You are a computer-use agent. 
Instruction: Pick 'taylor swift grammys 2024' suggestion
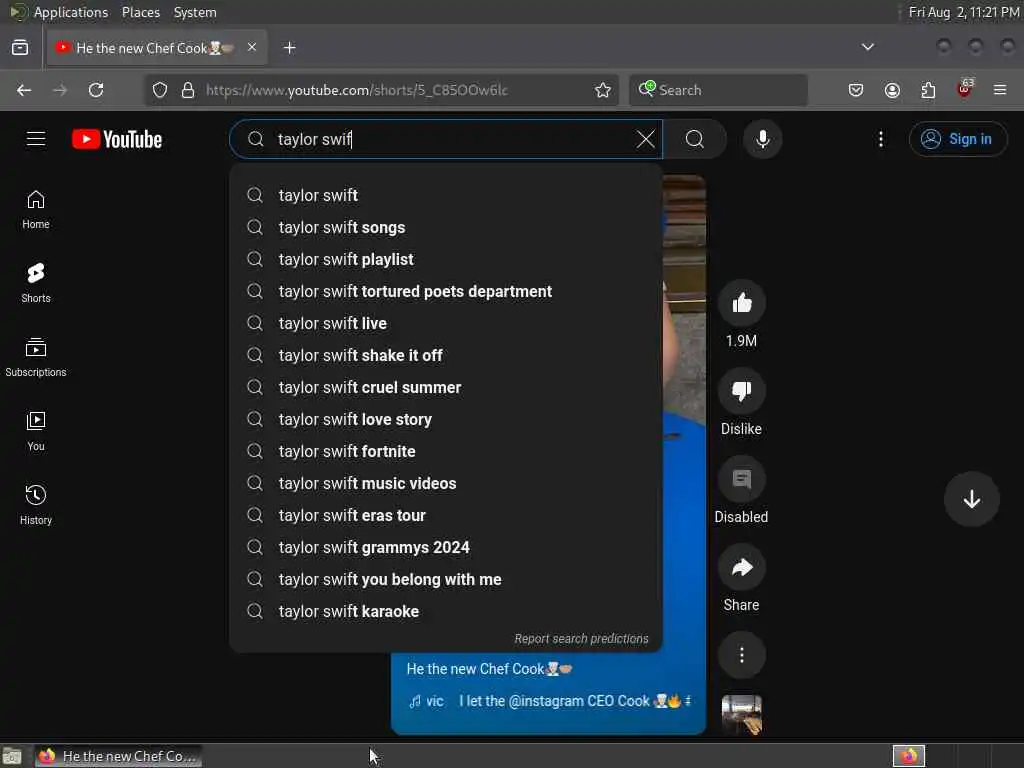[x=446, y=547]
